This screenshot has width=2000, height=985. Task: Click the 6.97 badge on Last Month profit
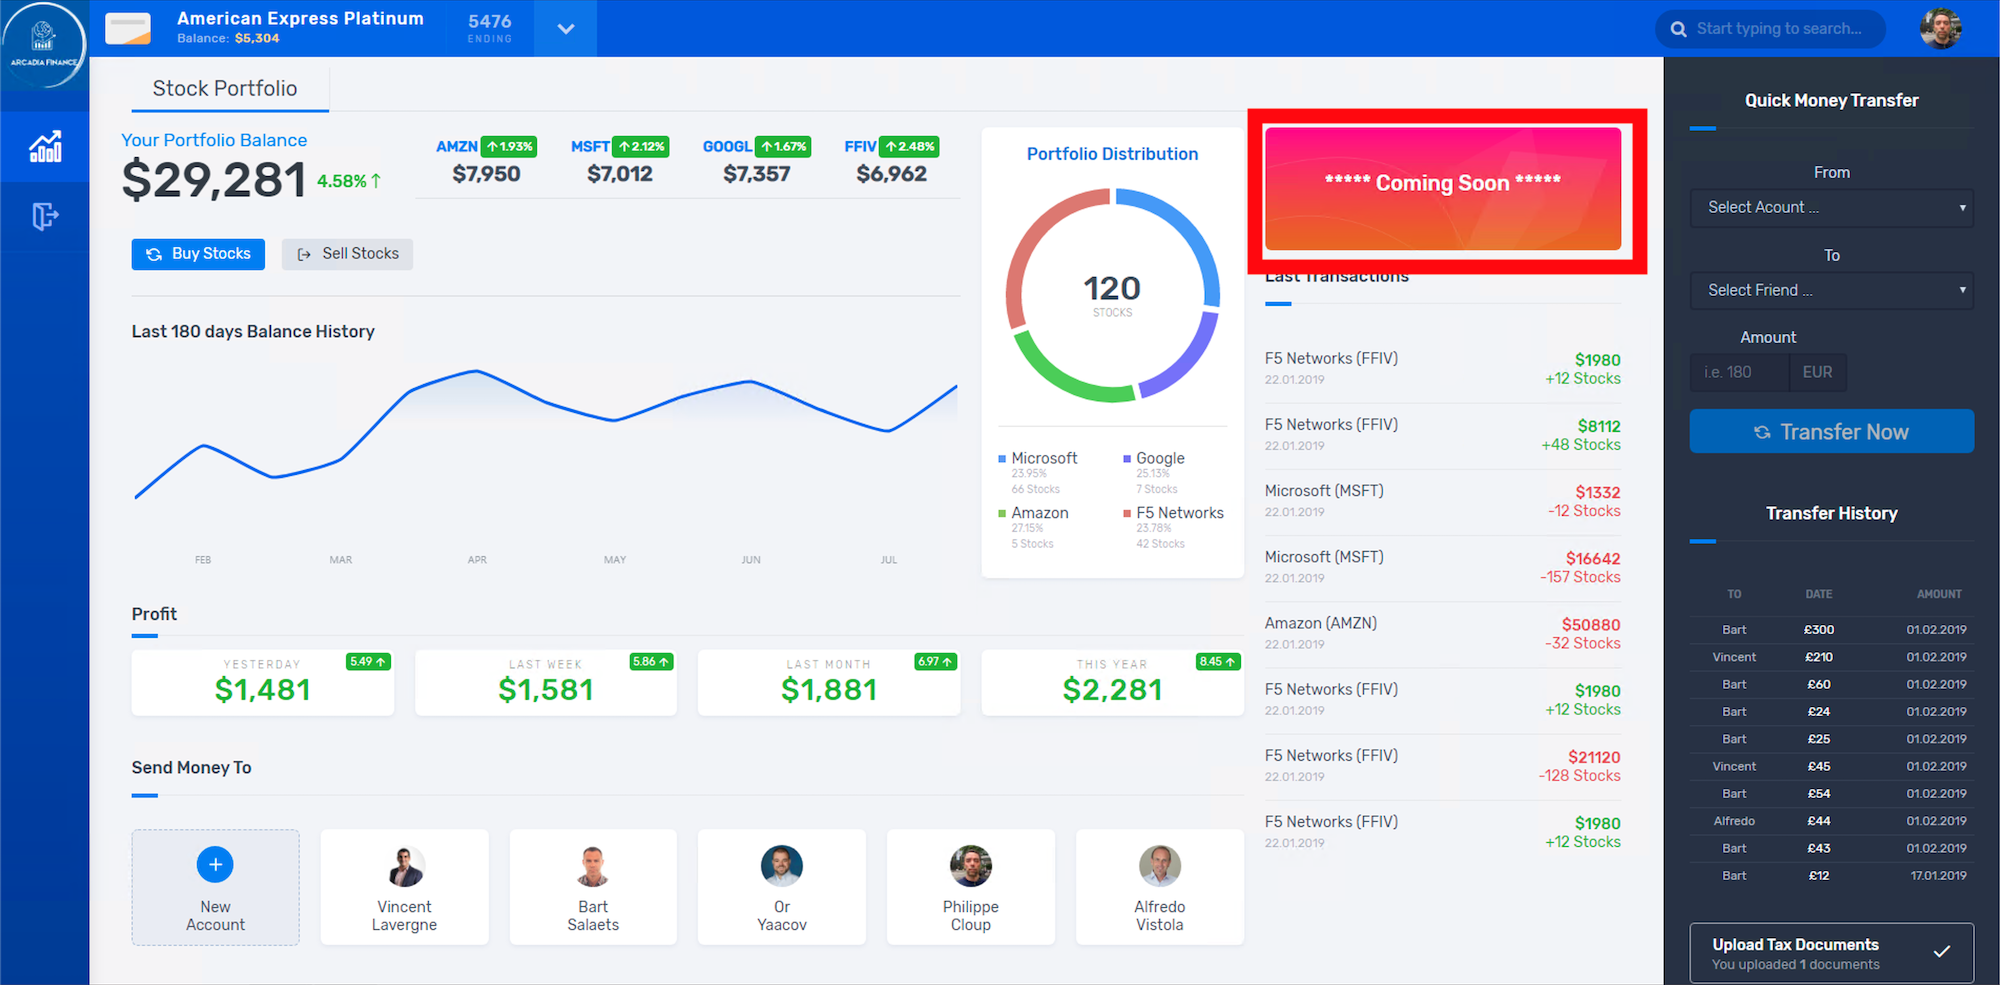[935, 662]
